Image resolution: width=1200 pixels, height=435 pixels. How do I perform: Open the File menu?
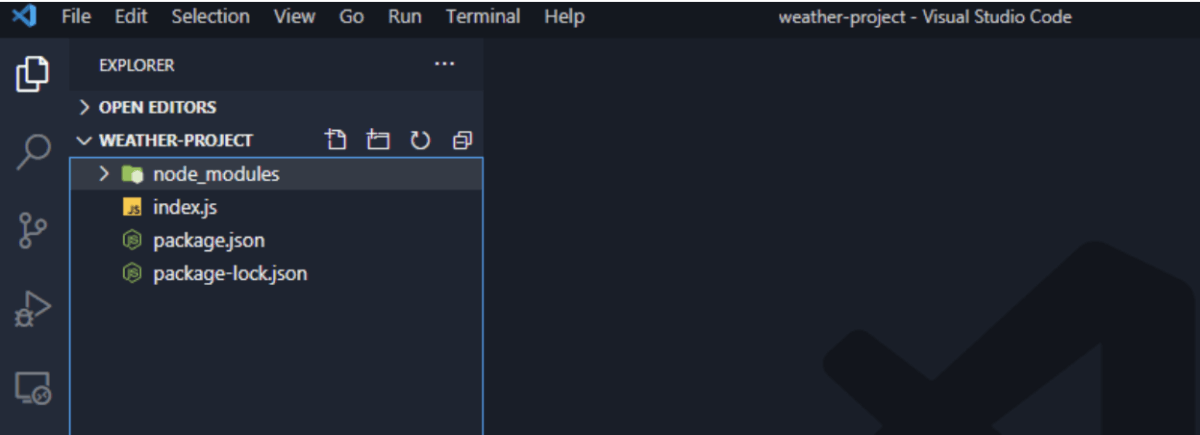(x=76, y=16)
